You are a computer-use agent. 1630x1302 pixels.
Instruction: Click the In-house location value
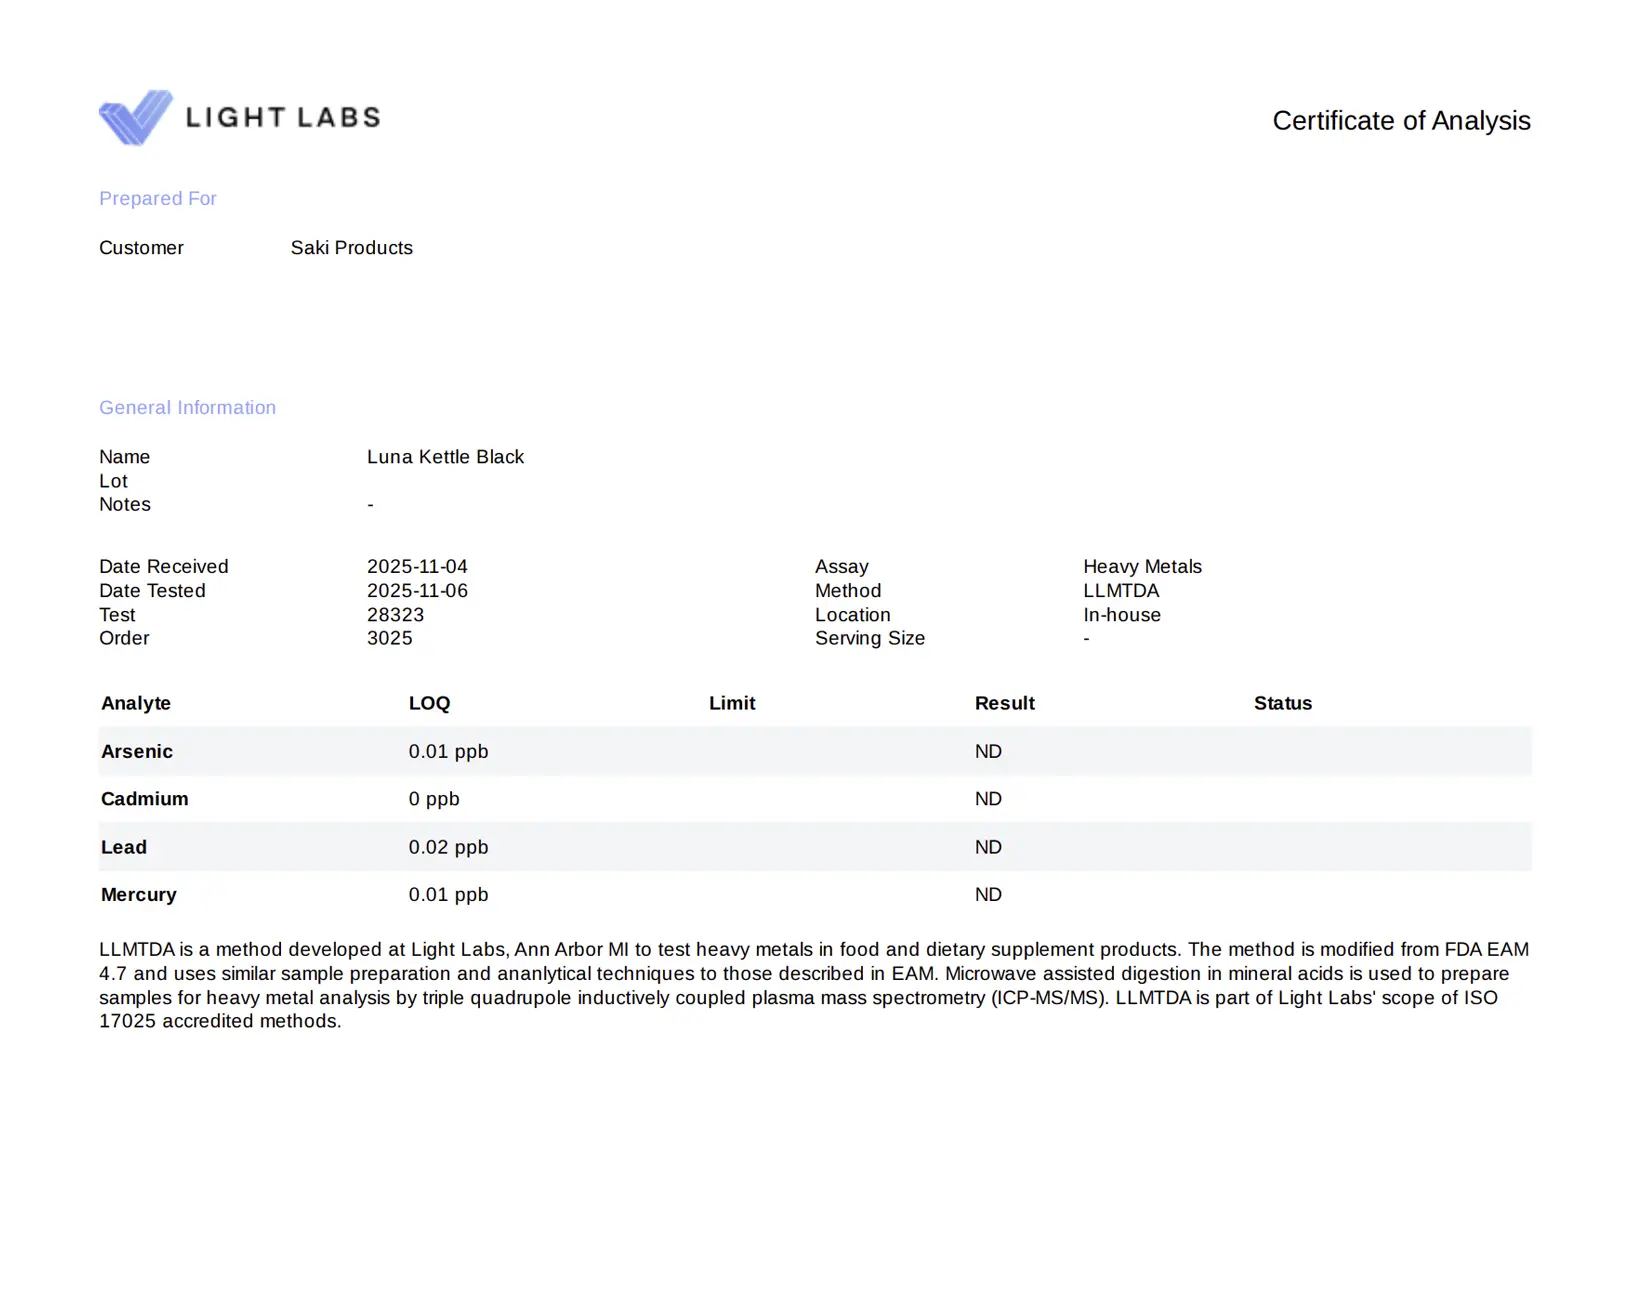click(1121, 615)
